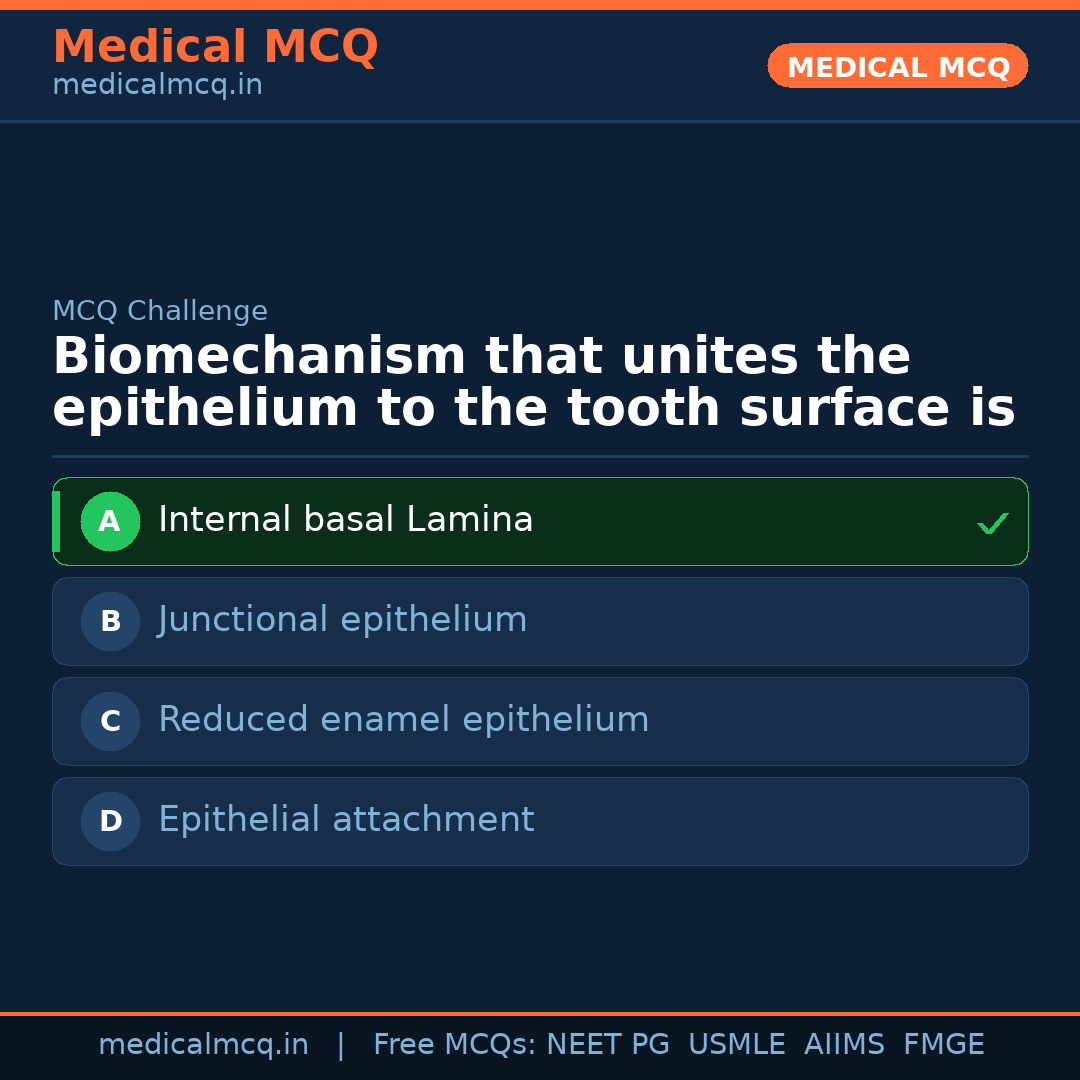Select the Internal basal Lamina answer text
1080x1080 pixels.
point(346,520)
